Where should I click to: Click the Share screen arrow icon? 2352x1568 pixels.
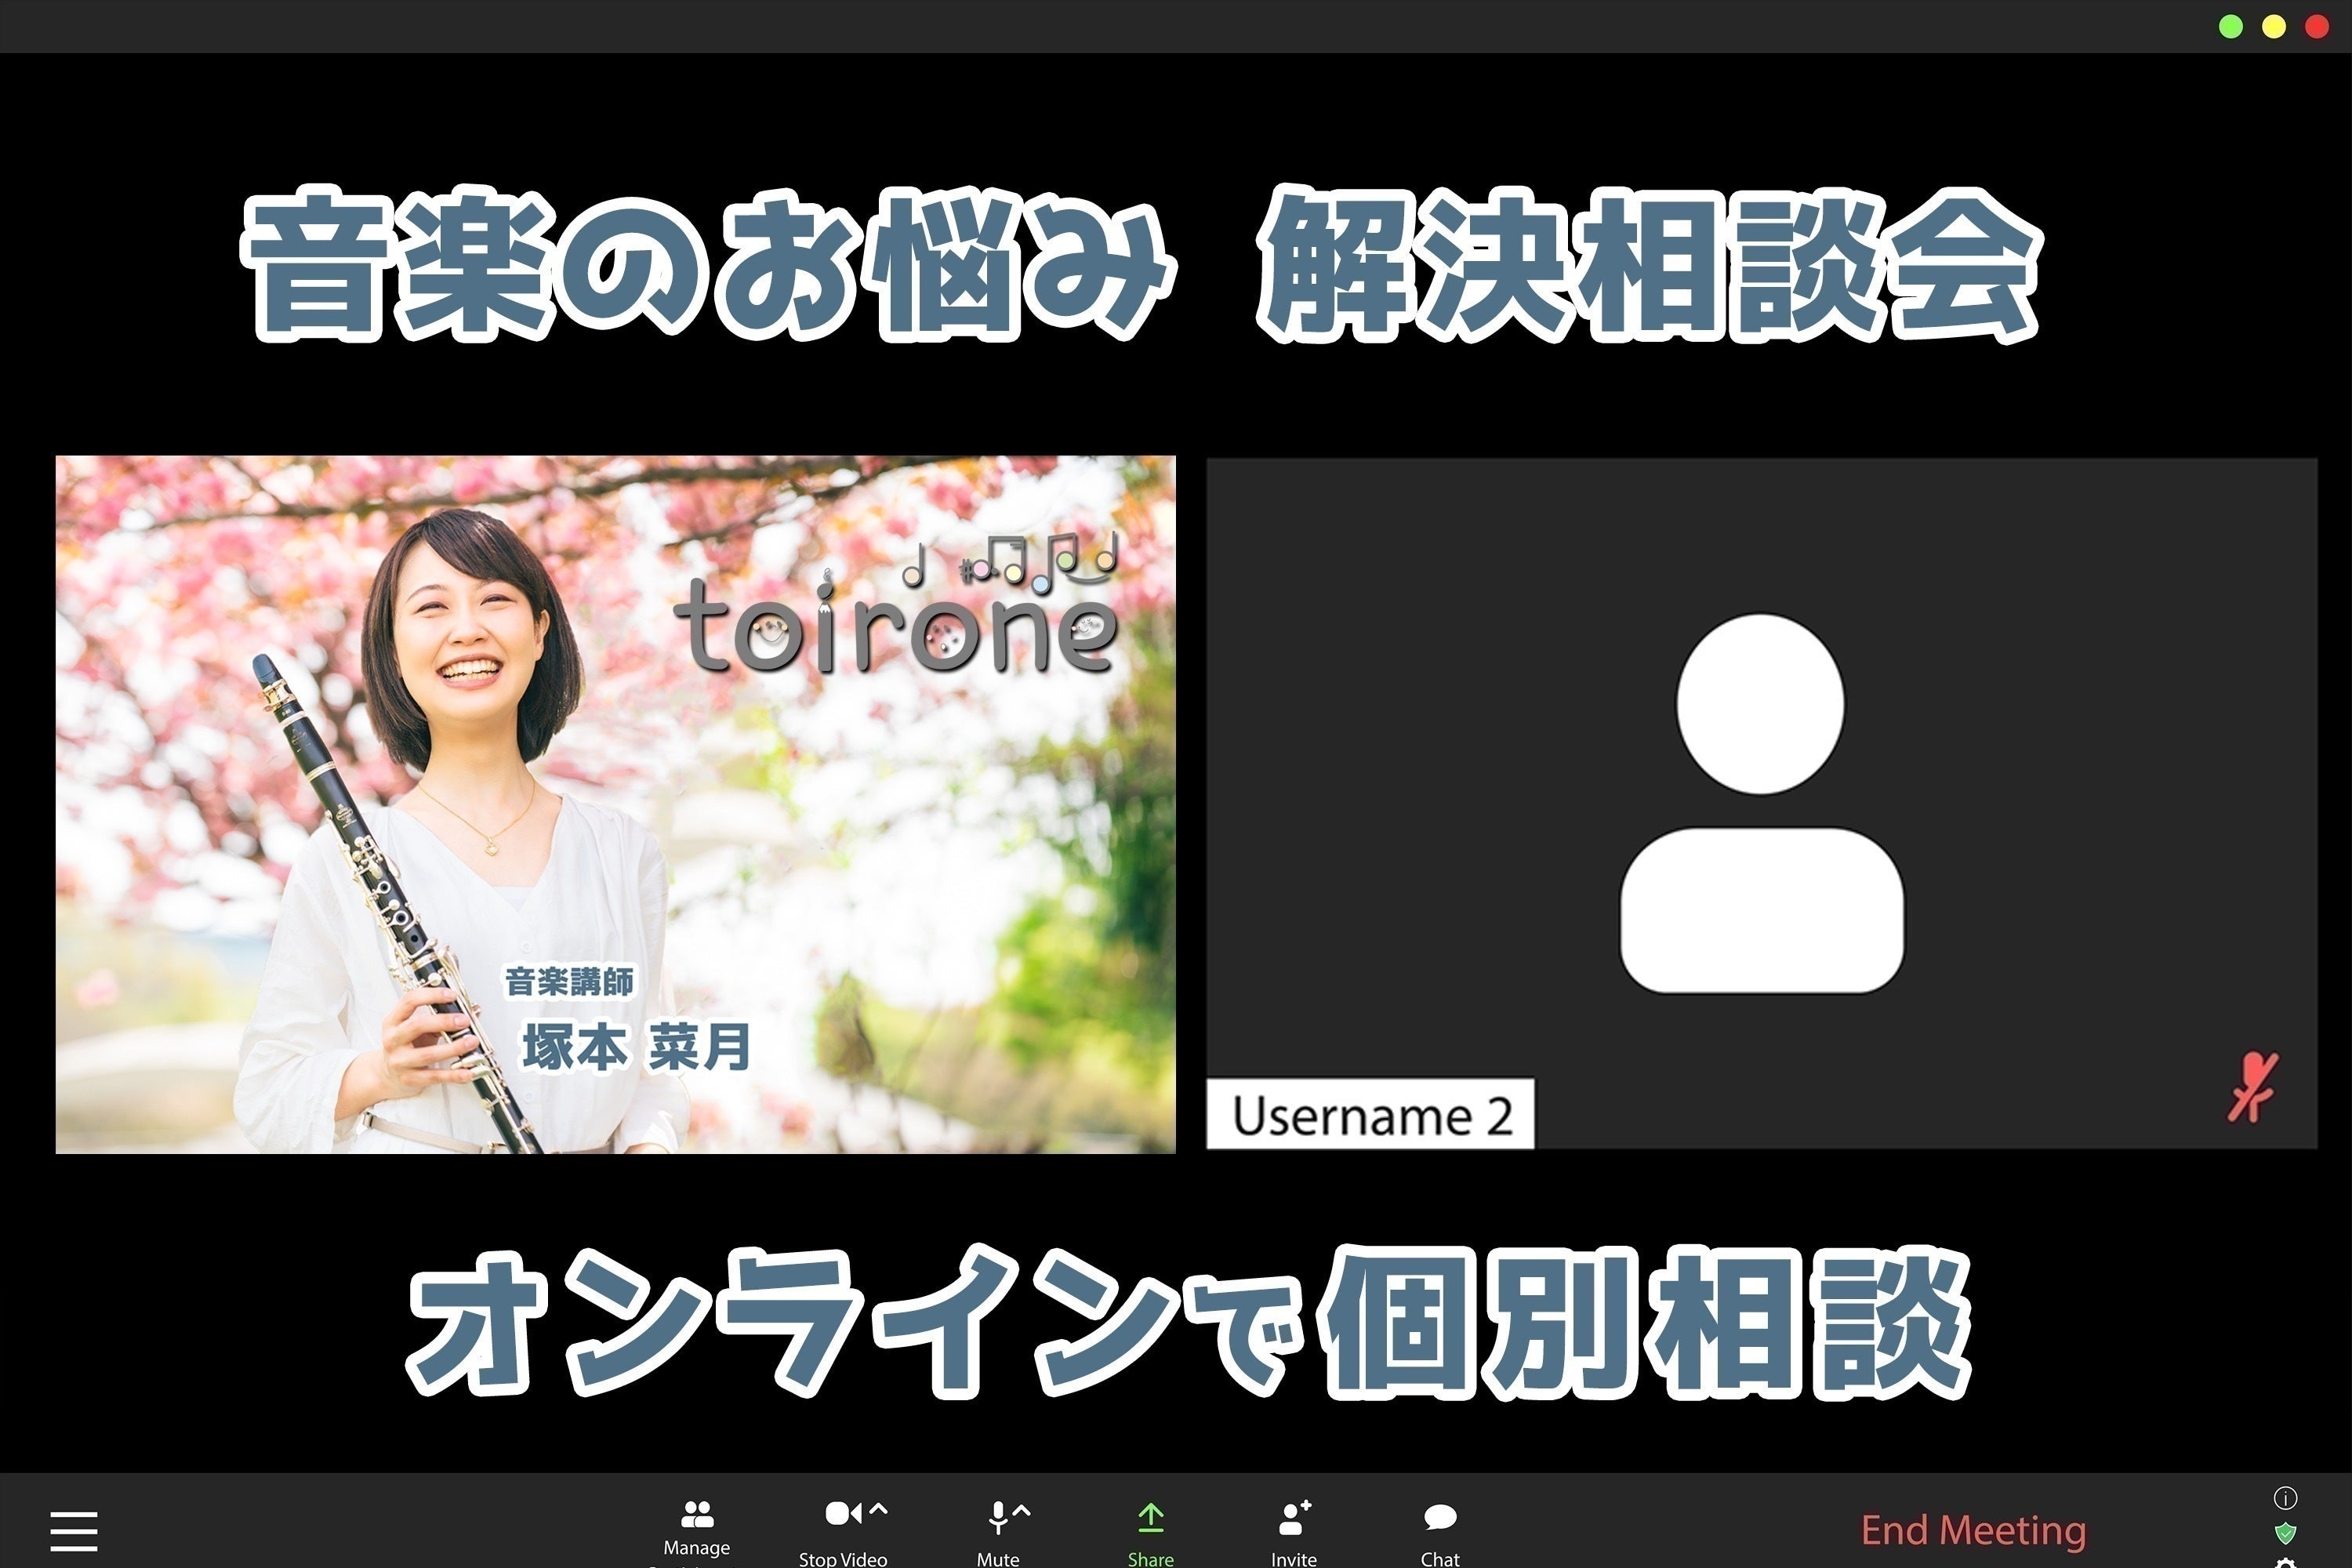(1151, 1518)
